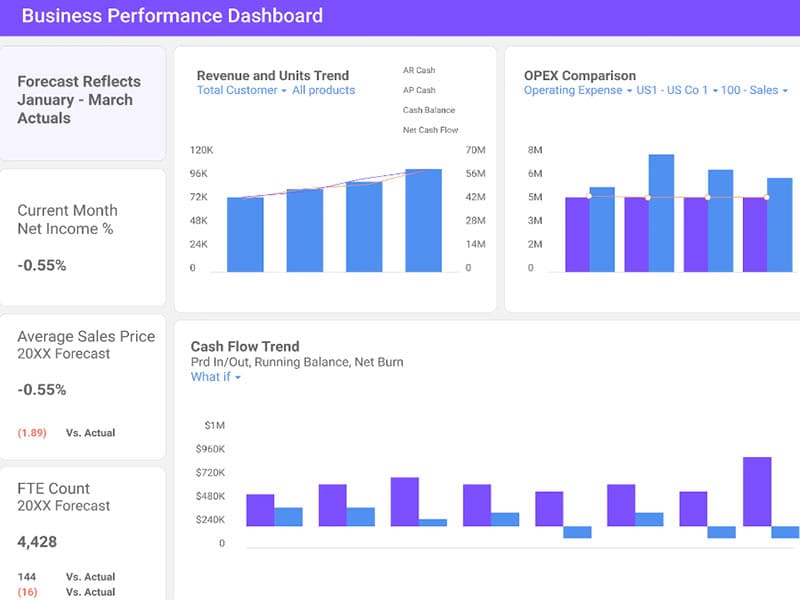Toggle the AP Cash legend item
Image resolution: width=800 pixels, height=600 pixels.
pos(419,90)
